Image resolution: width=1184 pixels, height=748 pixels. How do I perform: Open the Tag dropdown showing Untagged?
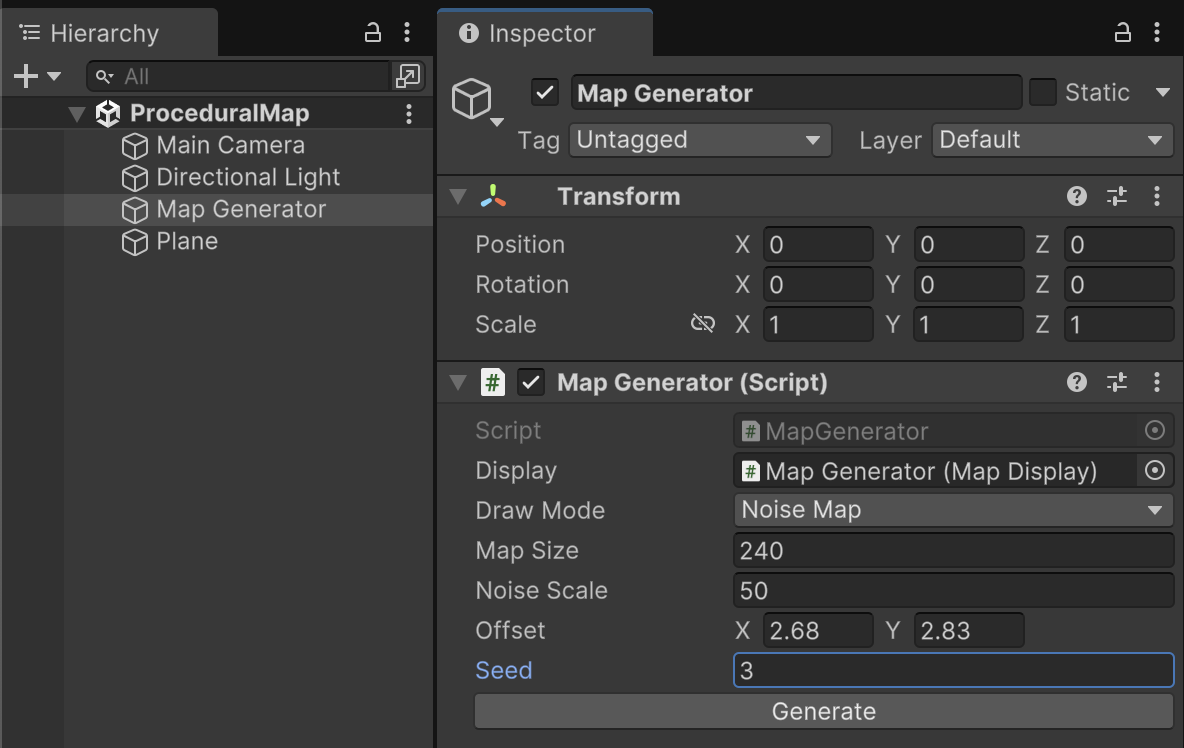(700, 140)
